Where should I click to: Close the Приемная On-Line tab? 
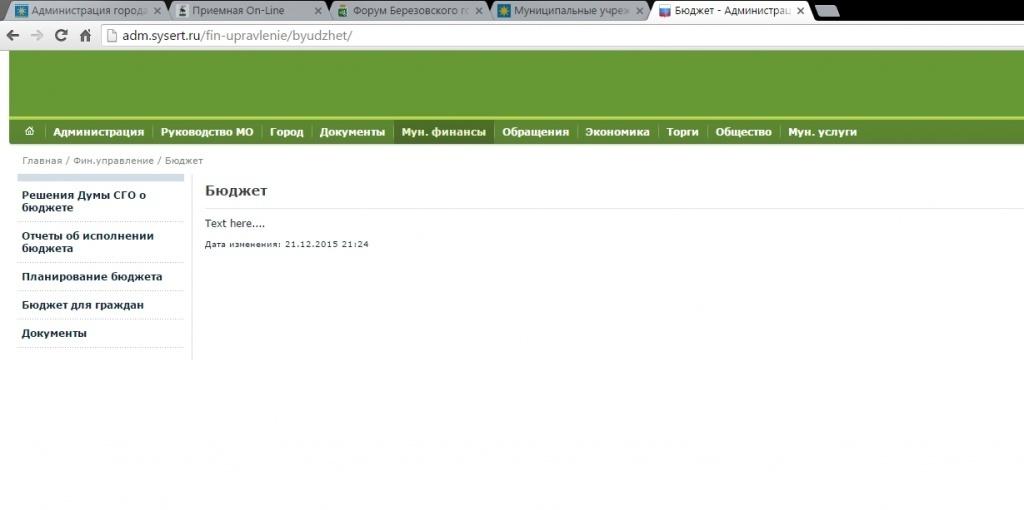pos(318,11)
